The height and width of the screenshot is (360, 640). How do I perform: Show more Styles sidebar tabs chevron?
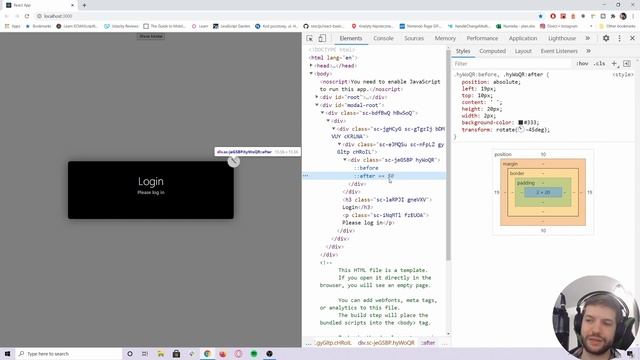(588, 51)
